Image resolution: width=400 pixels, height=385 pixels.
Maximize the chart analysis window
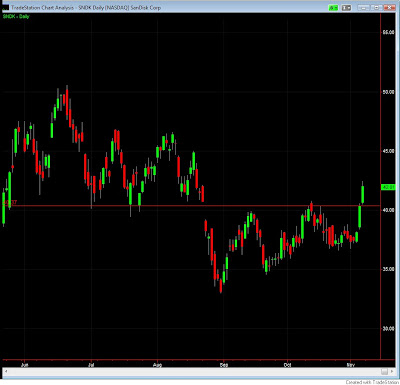(x=377, y=7)
